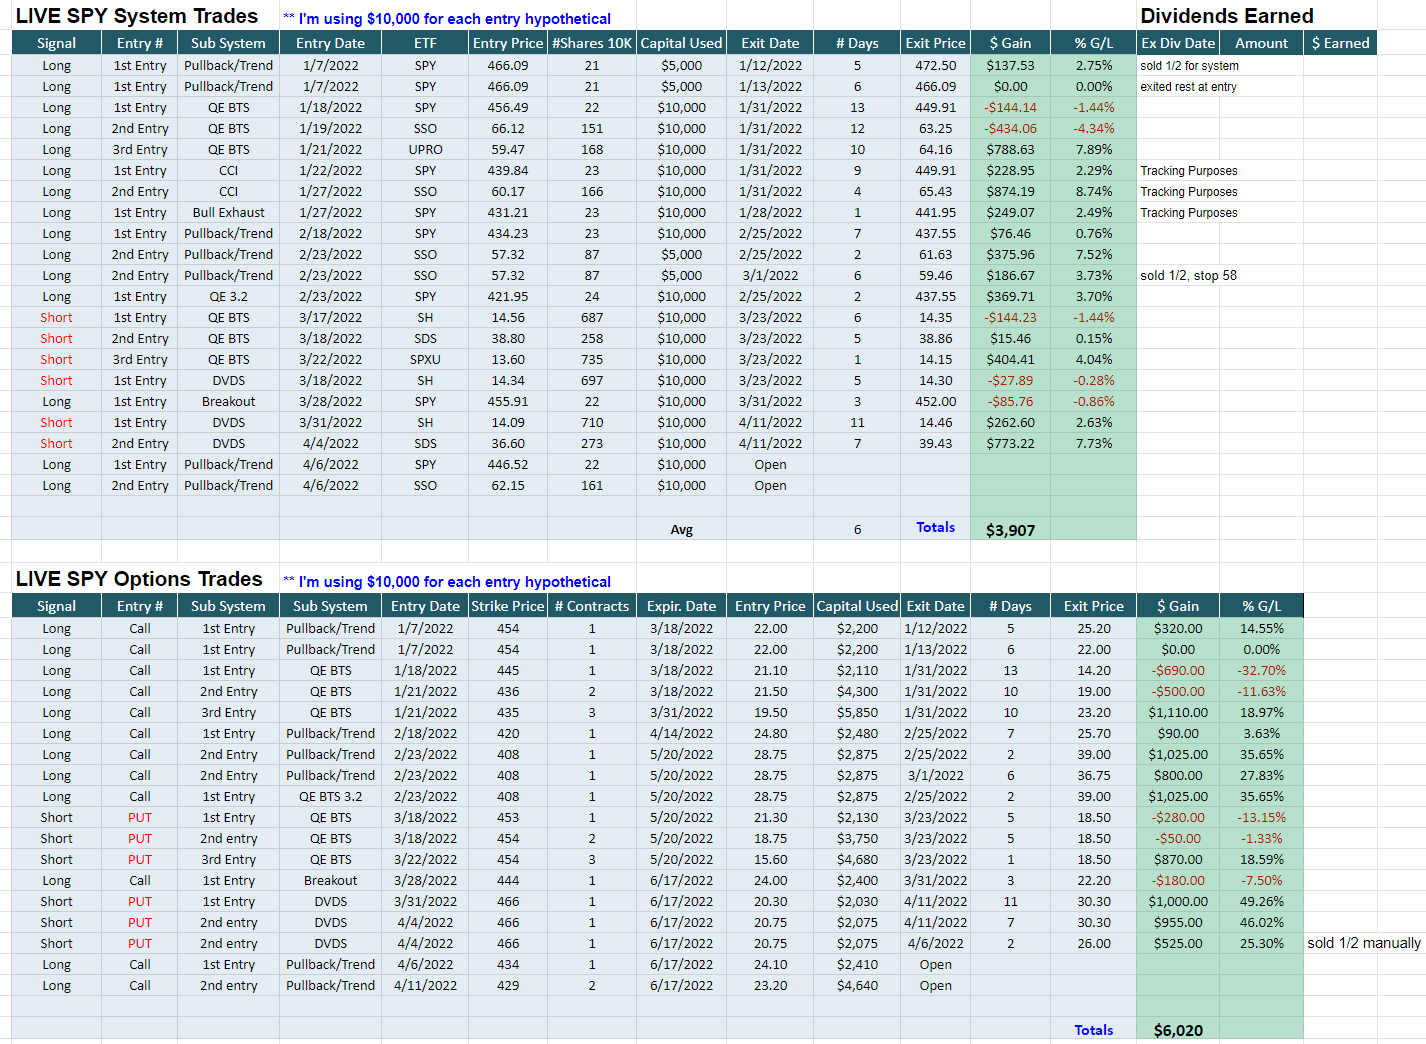The image size is (1426, 1044).
Task: Select the QE BTS 3.2 options cell
Action: [330, 796]
